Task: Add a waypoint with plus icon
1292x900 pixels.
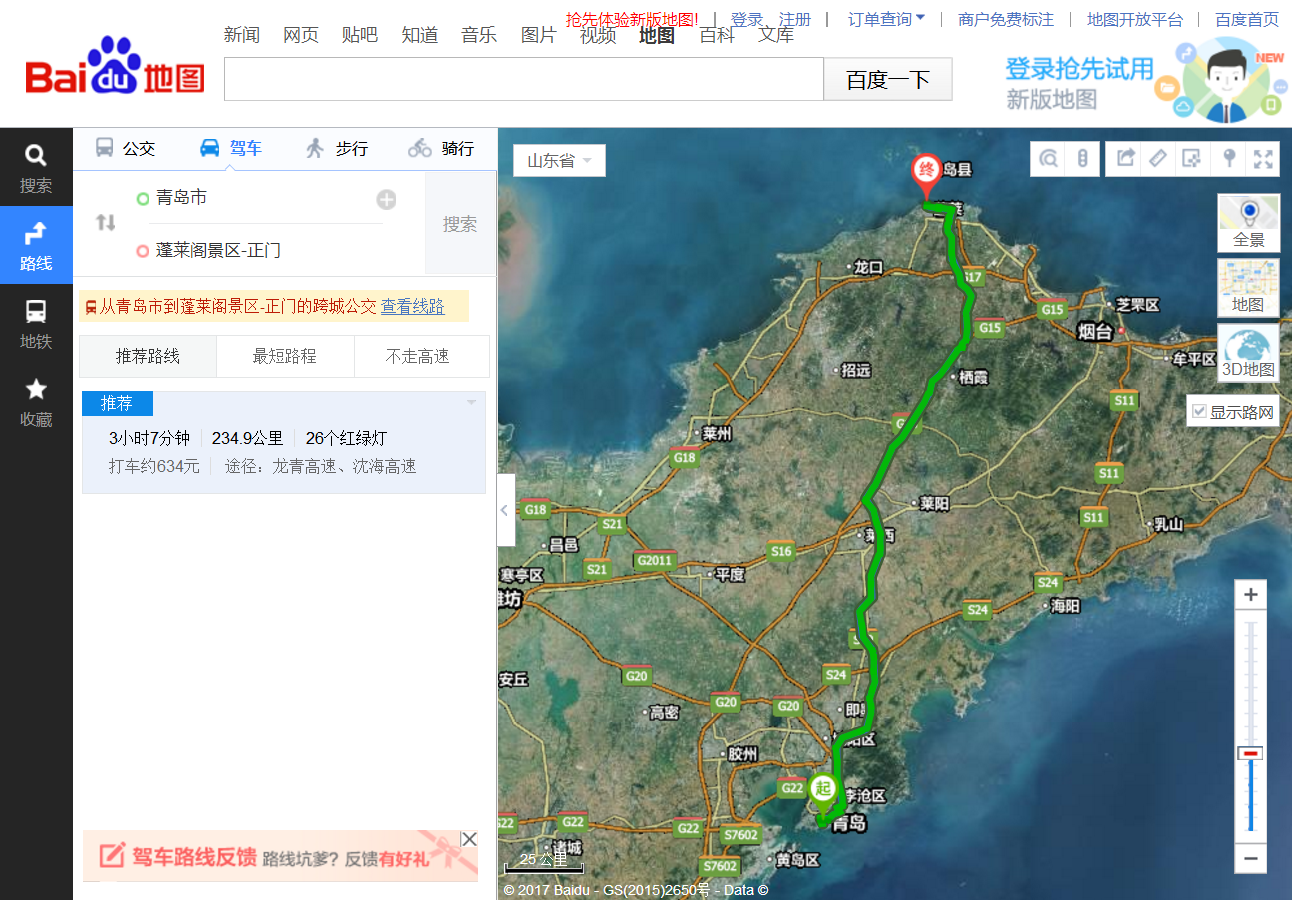Action: click(386, 200)
